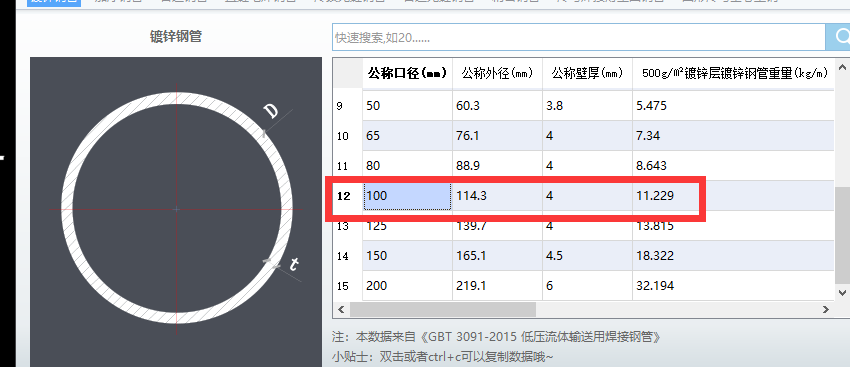
Task: Click the t thickness label on diagram
Action: click(293, 264)
